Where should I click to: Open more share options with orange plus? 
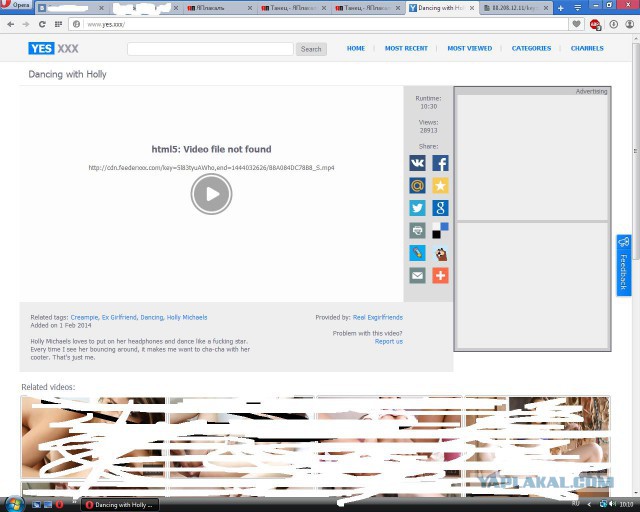[440, 275]
